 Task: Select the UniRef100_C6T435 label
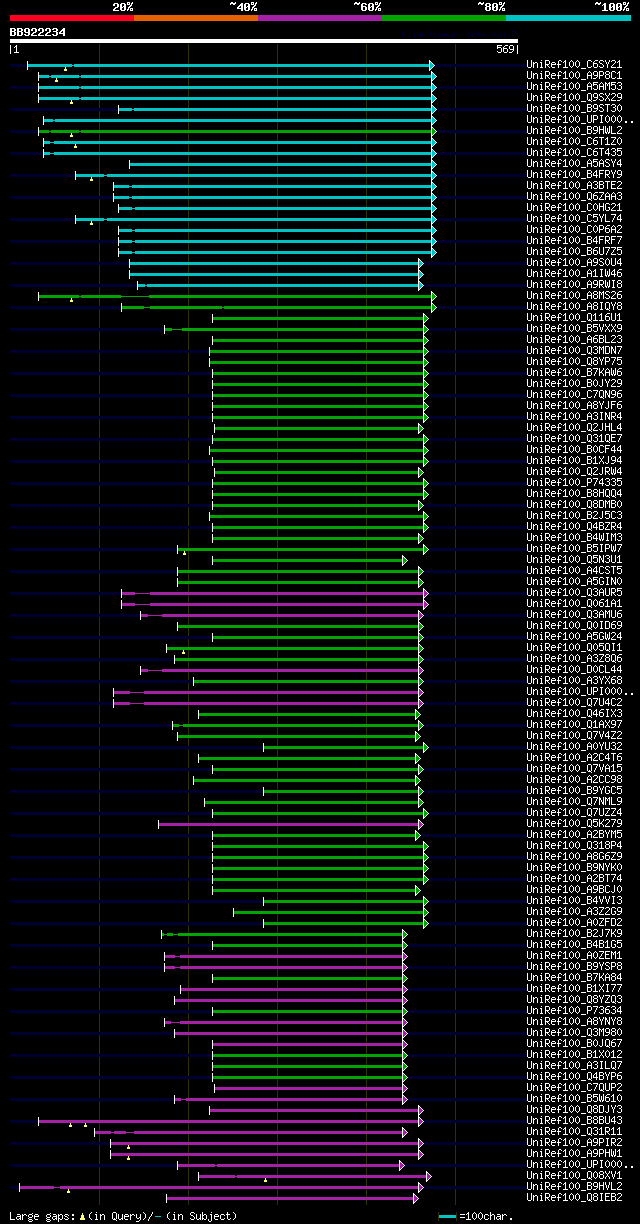pos(574,153)
